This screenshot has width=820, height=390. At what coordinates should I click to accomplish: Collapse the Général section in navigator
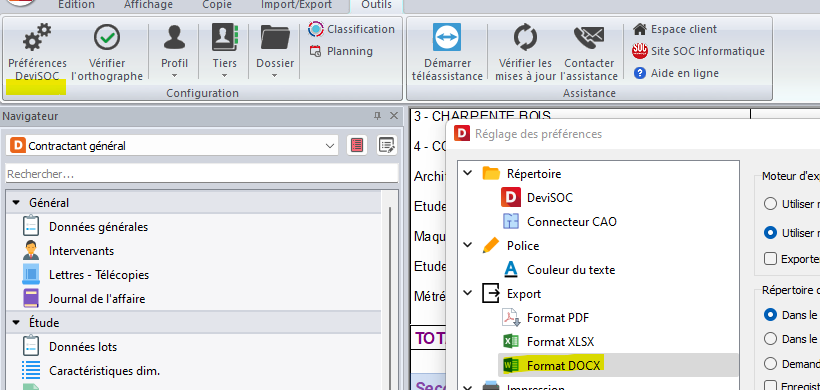click(16, 202)
